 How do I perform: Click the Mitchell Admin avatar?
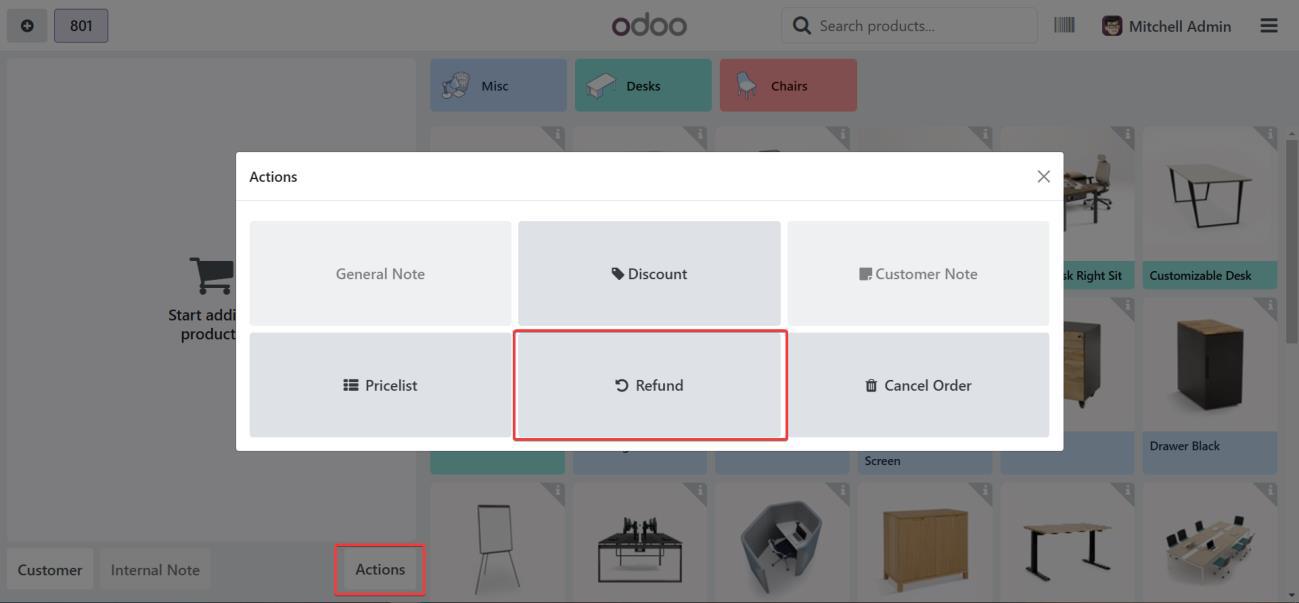1112,26
